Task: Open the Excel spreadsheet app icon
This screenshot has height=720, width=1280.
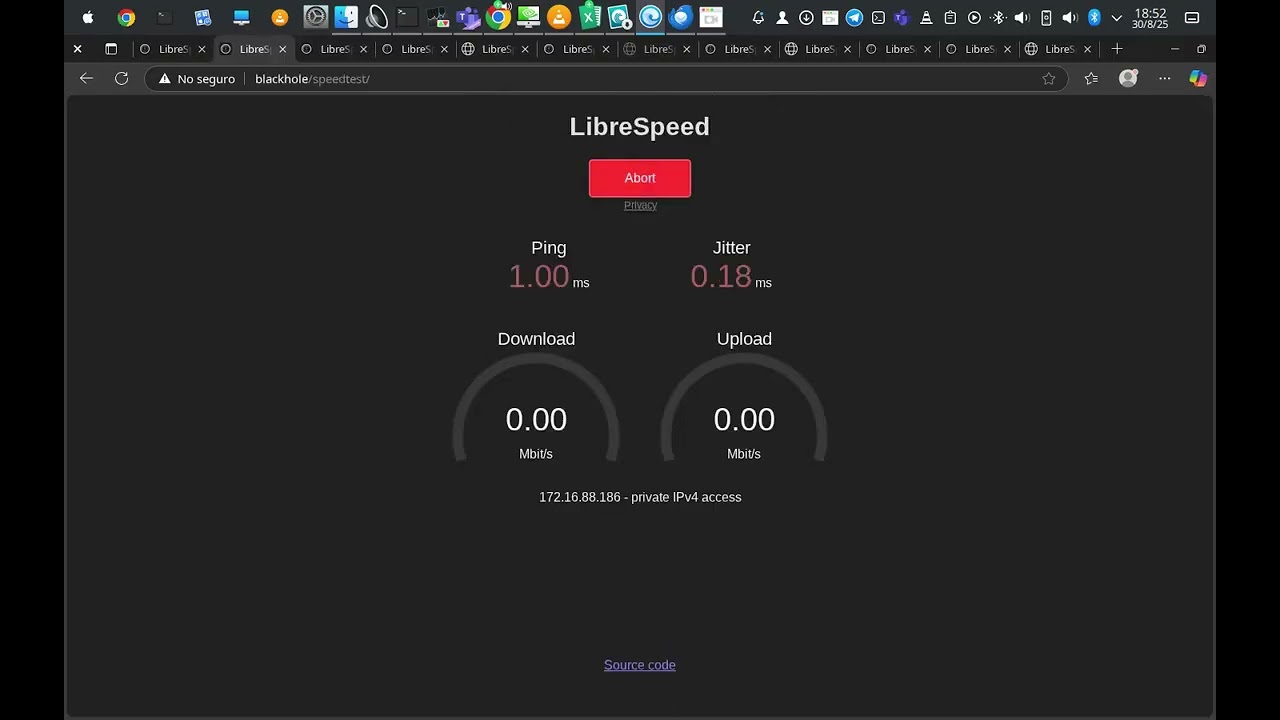Action: coord(590,17)
